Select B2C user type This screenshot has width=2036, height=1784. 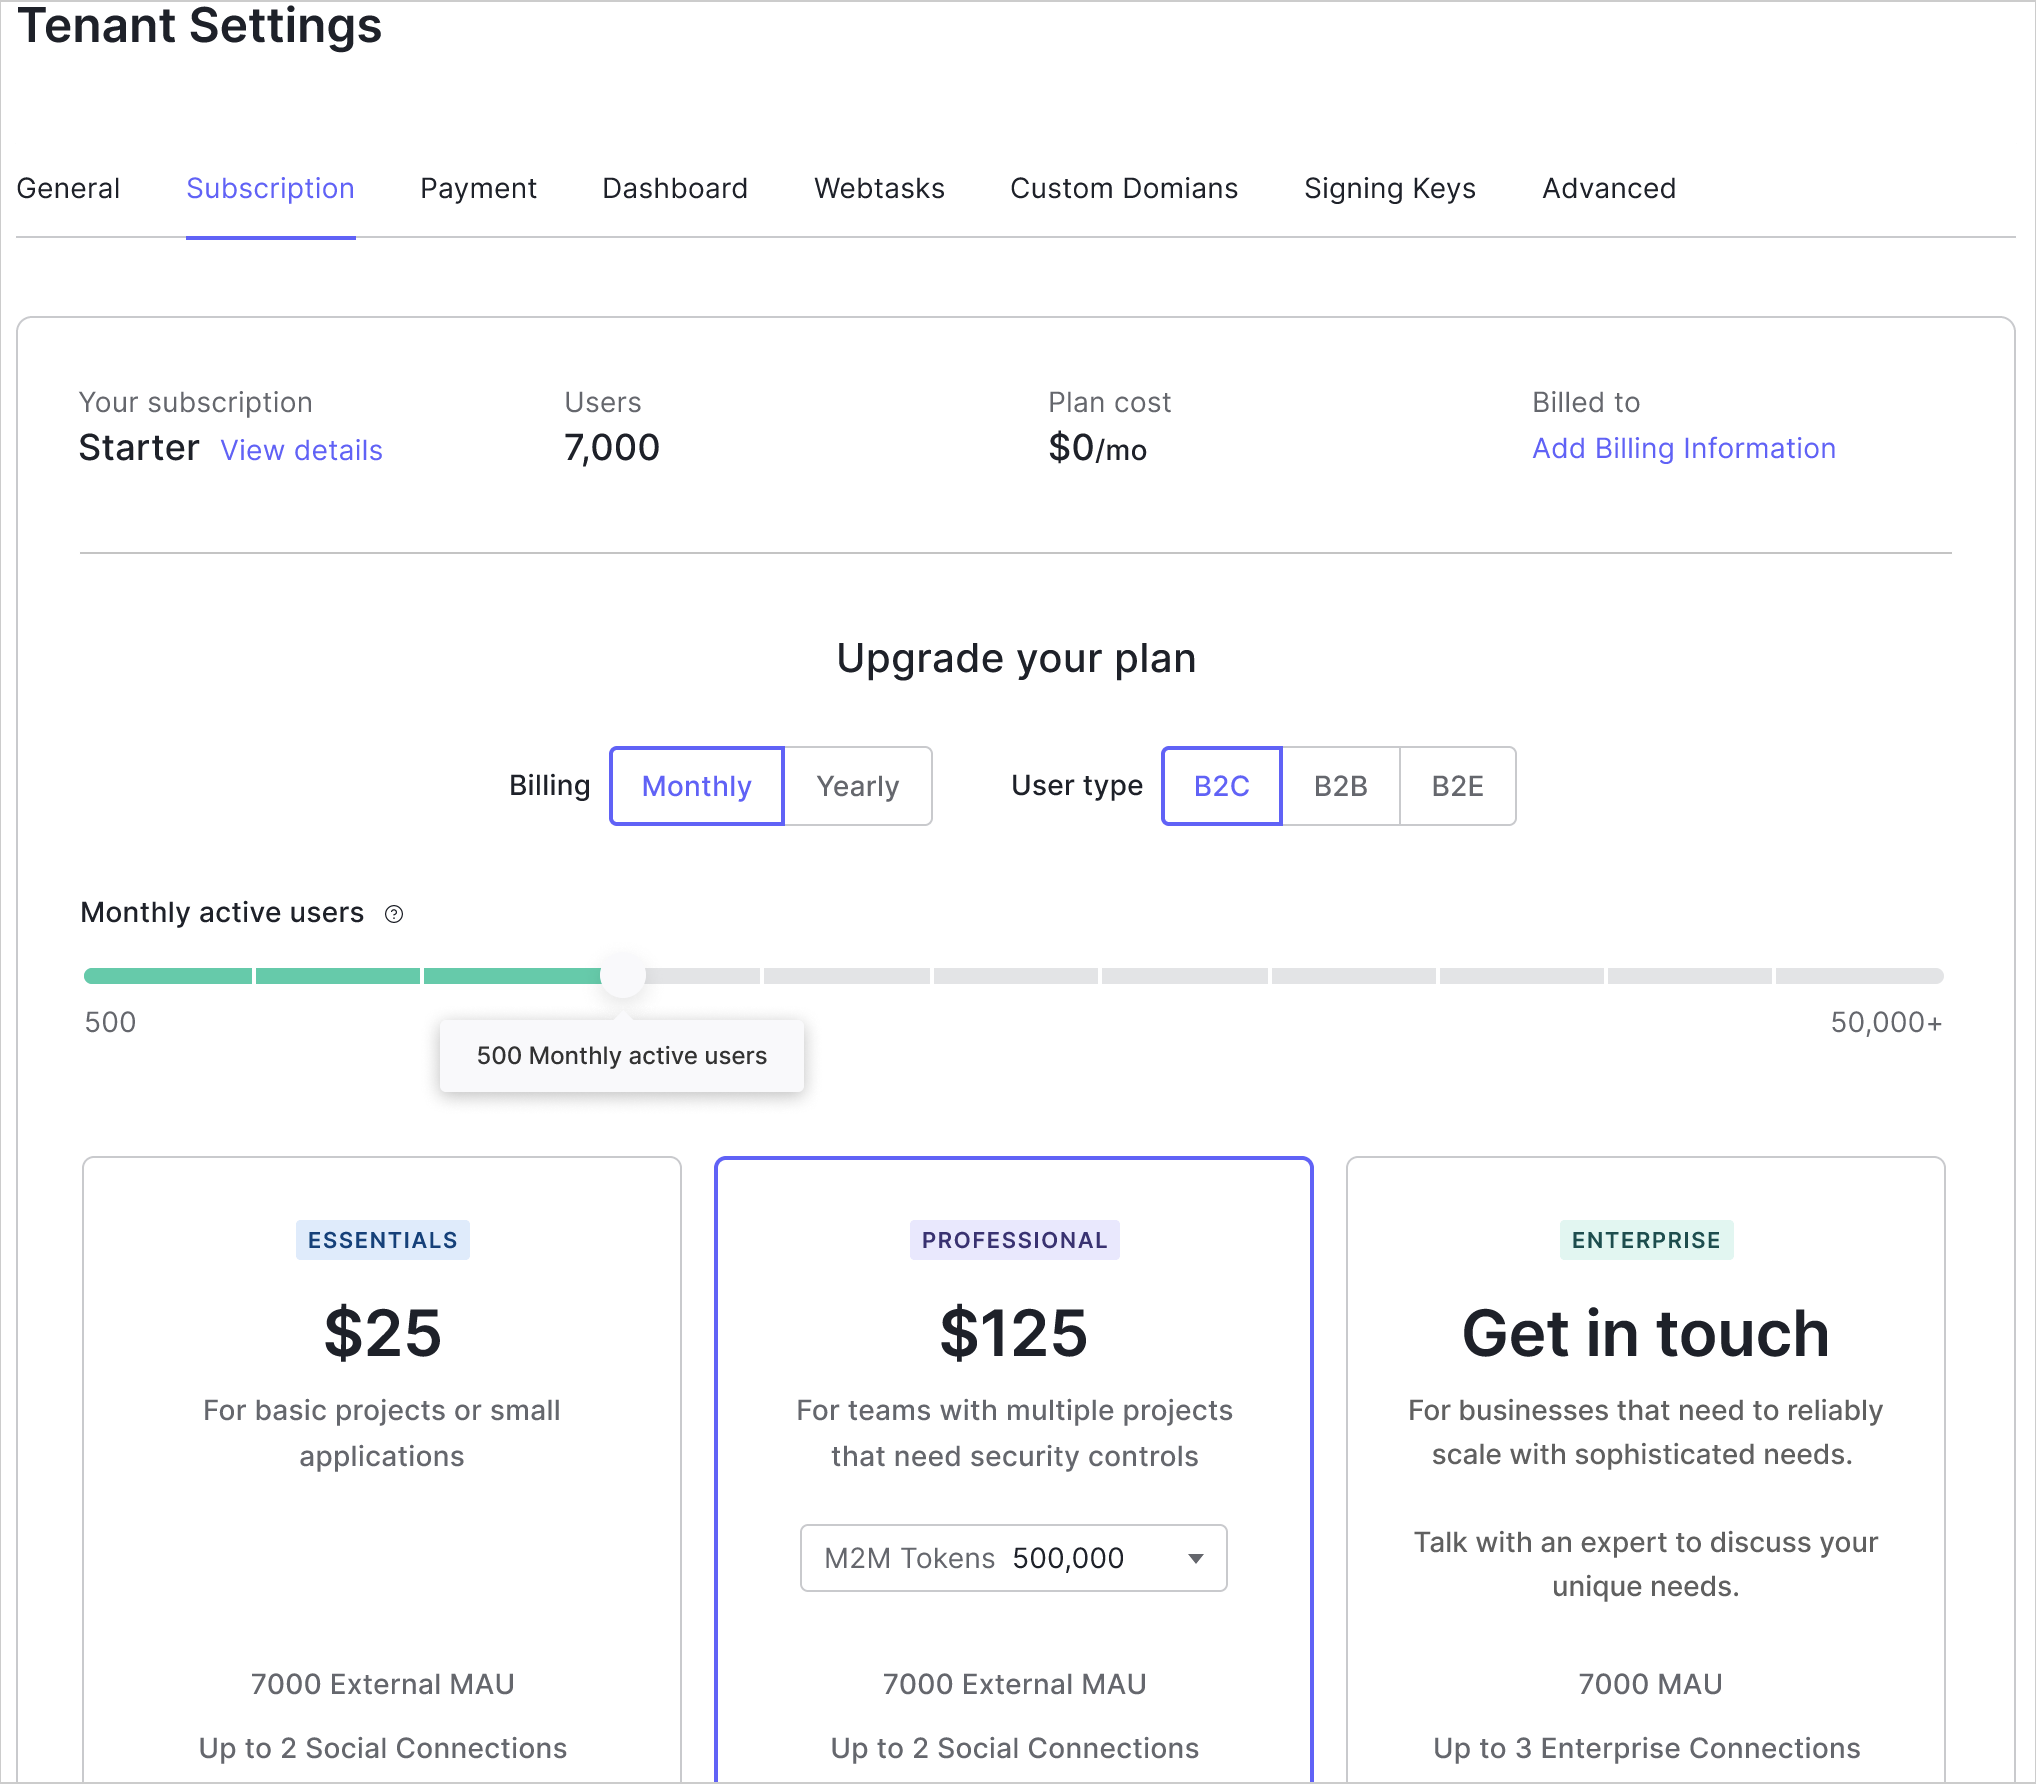tap(1221, 786)
